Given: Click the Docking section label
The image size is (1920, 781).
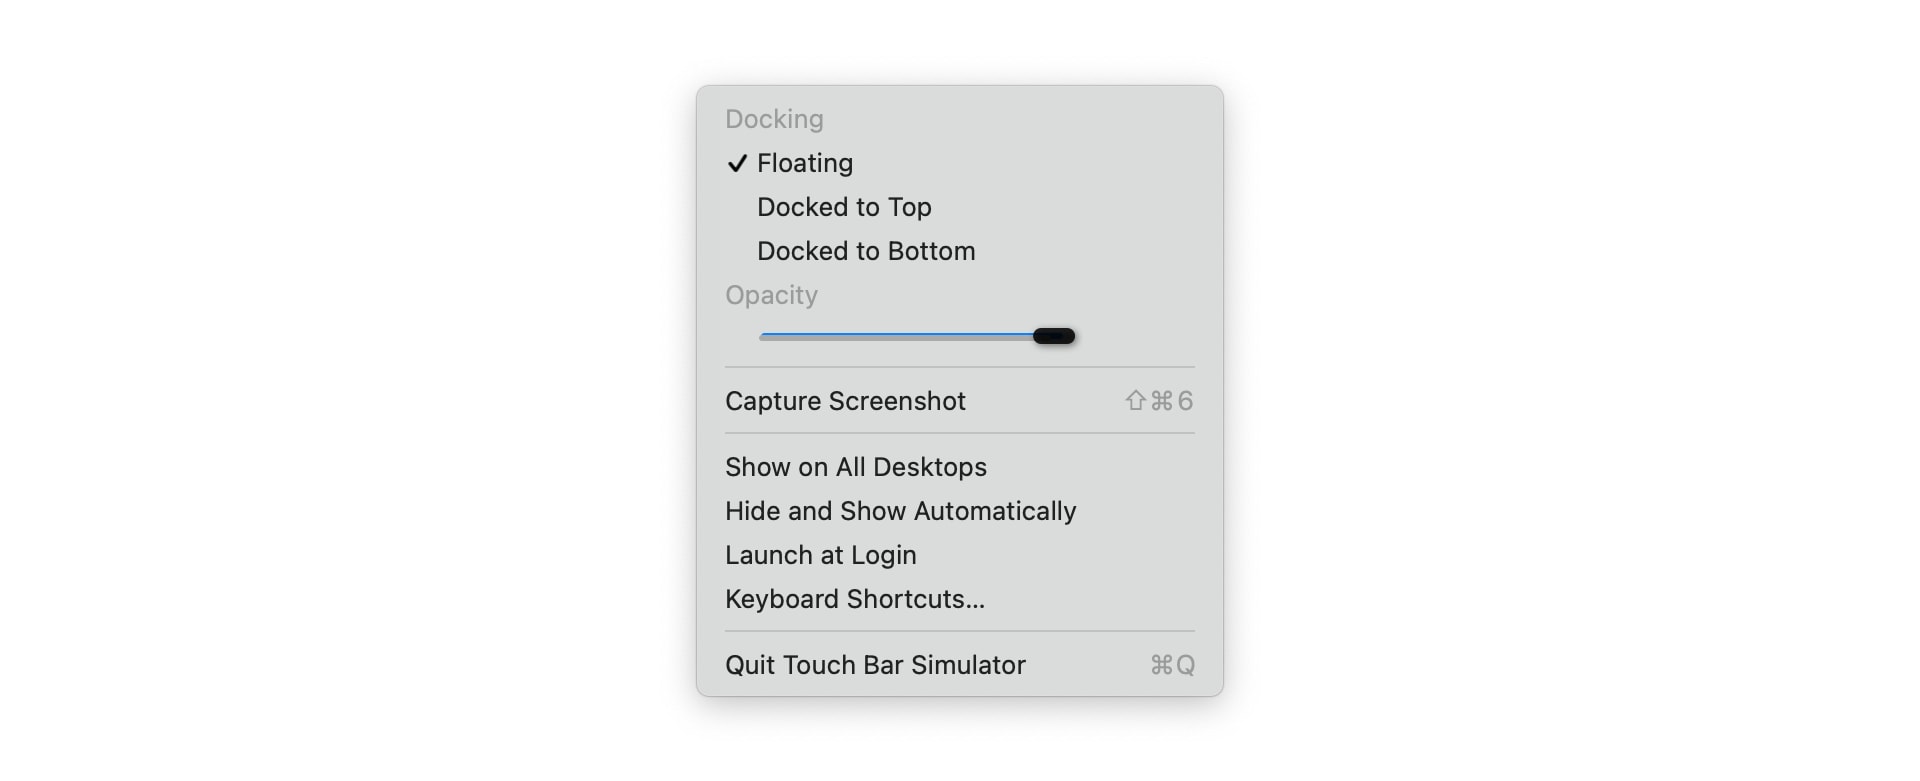Looking at the screenshot, I should tap(774, 119).
